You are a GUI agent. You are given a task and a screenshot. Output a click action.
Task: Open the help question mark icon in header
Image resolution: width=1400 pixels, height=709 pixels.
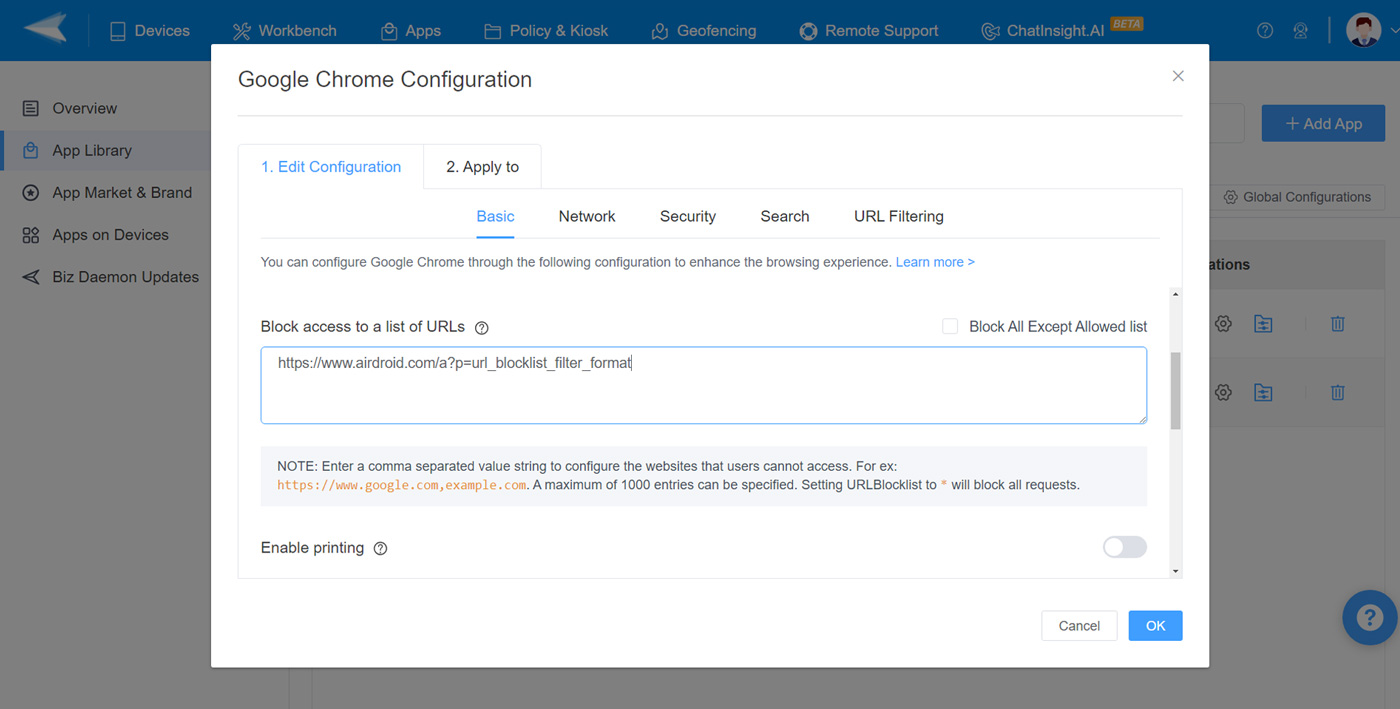(1265, 31)
